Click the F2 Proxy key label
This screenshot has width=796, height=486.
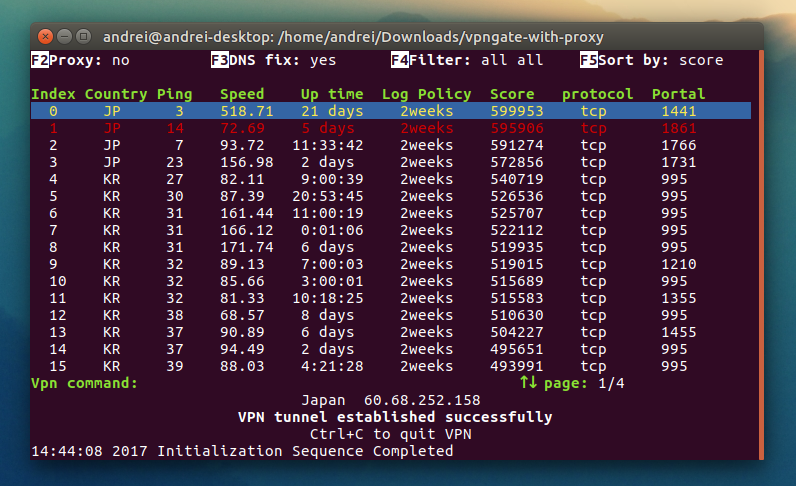[x=40, y=60]
